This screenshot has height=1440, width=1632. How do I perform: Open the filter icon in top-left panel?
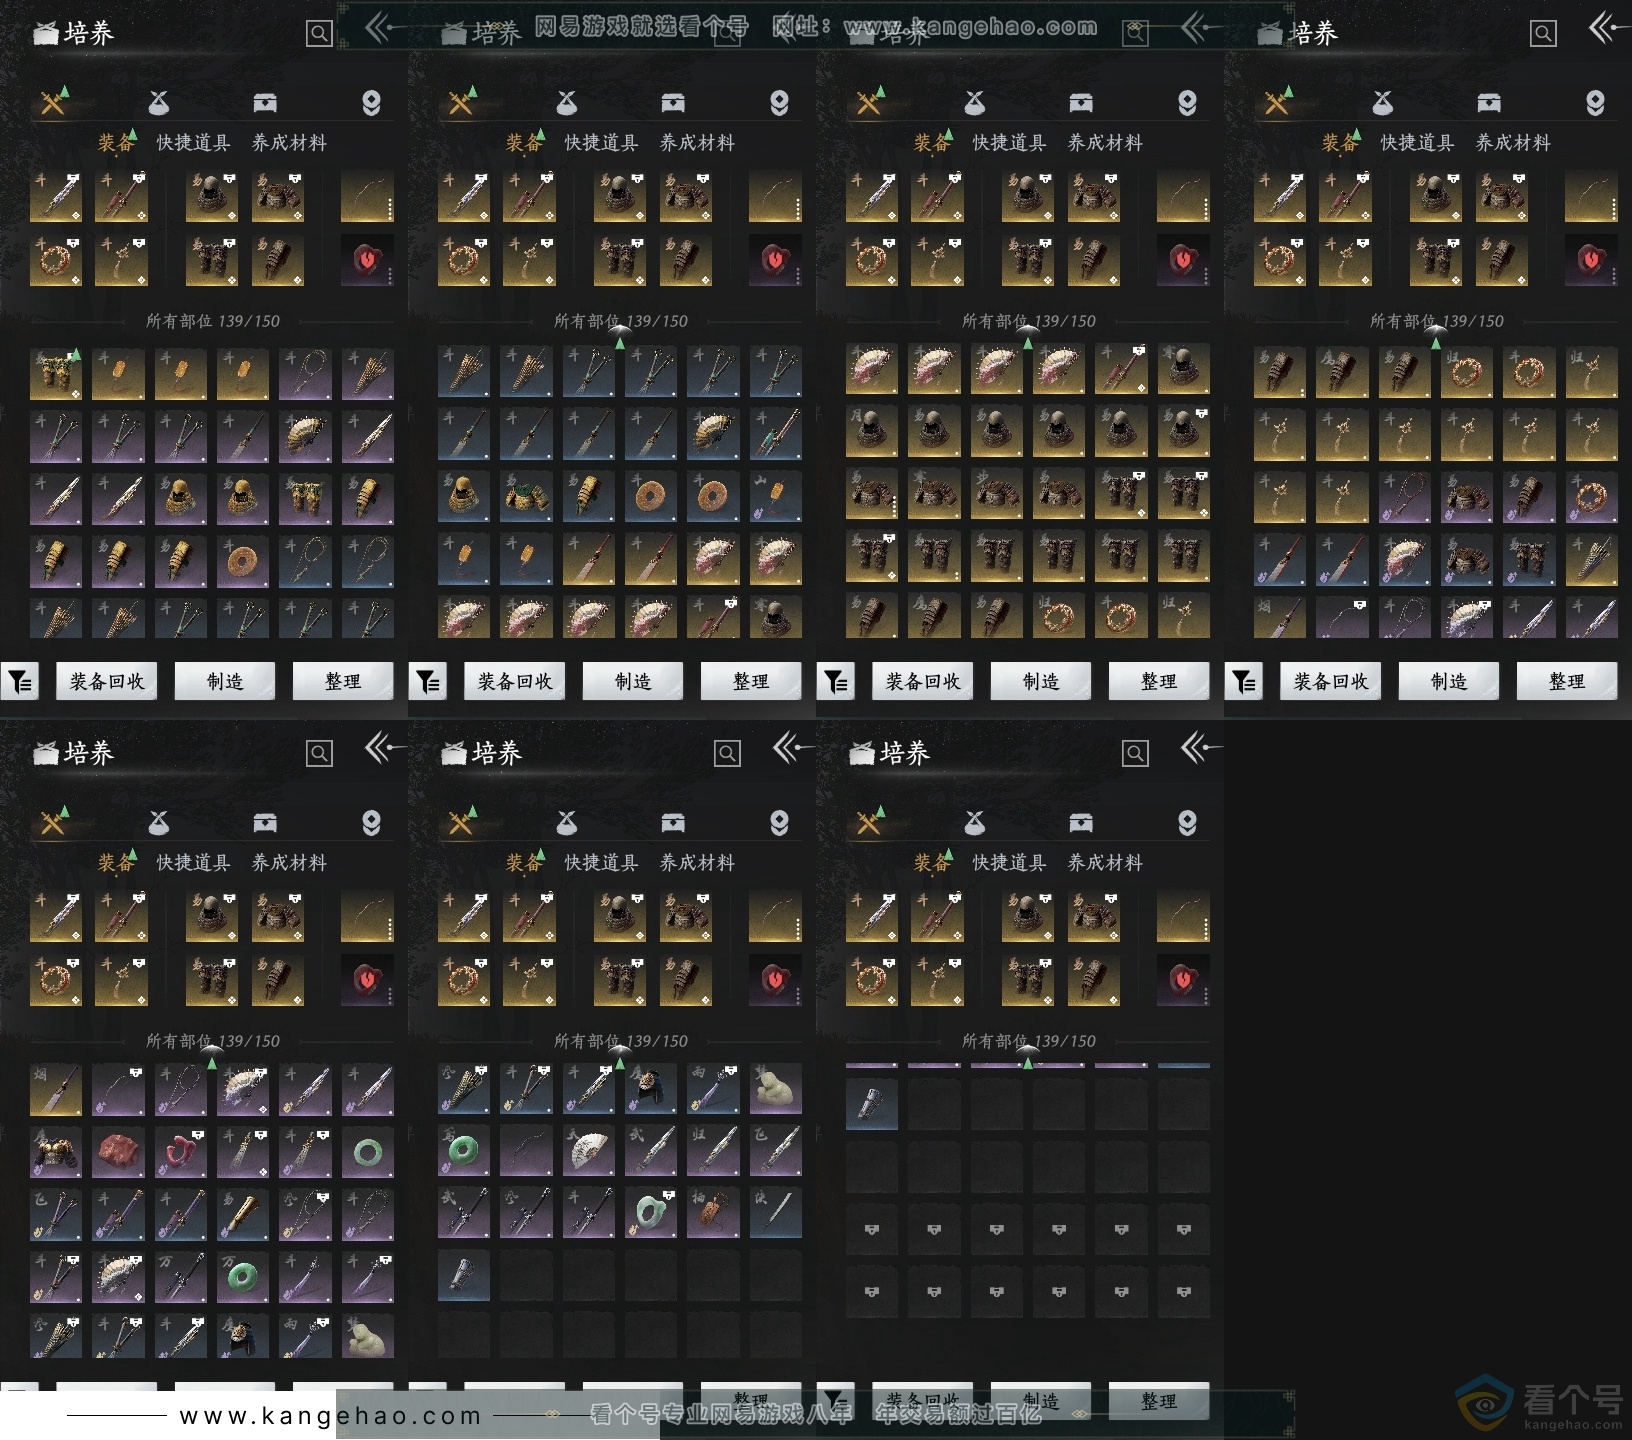20,682
